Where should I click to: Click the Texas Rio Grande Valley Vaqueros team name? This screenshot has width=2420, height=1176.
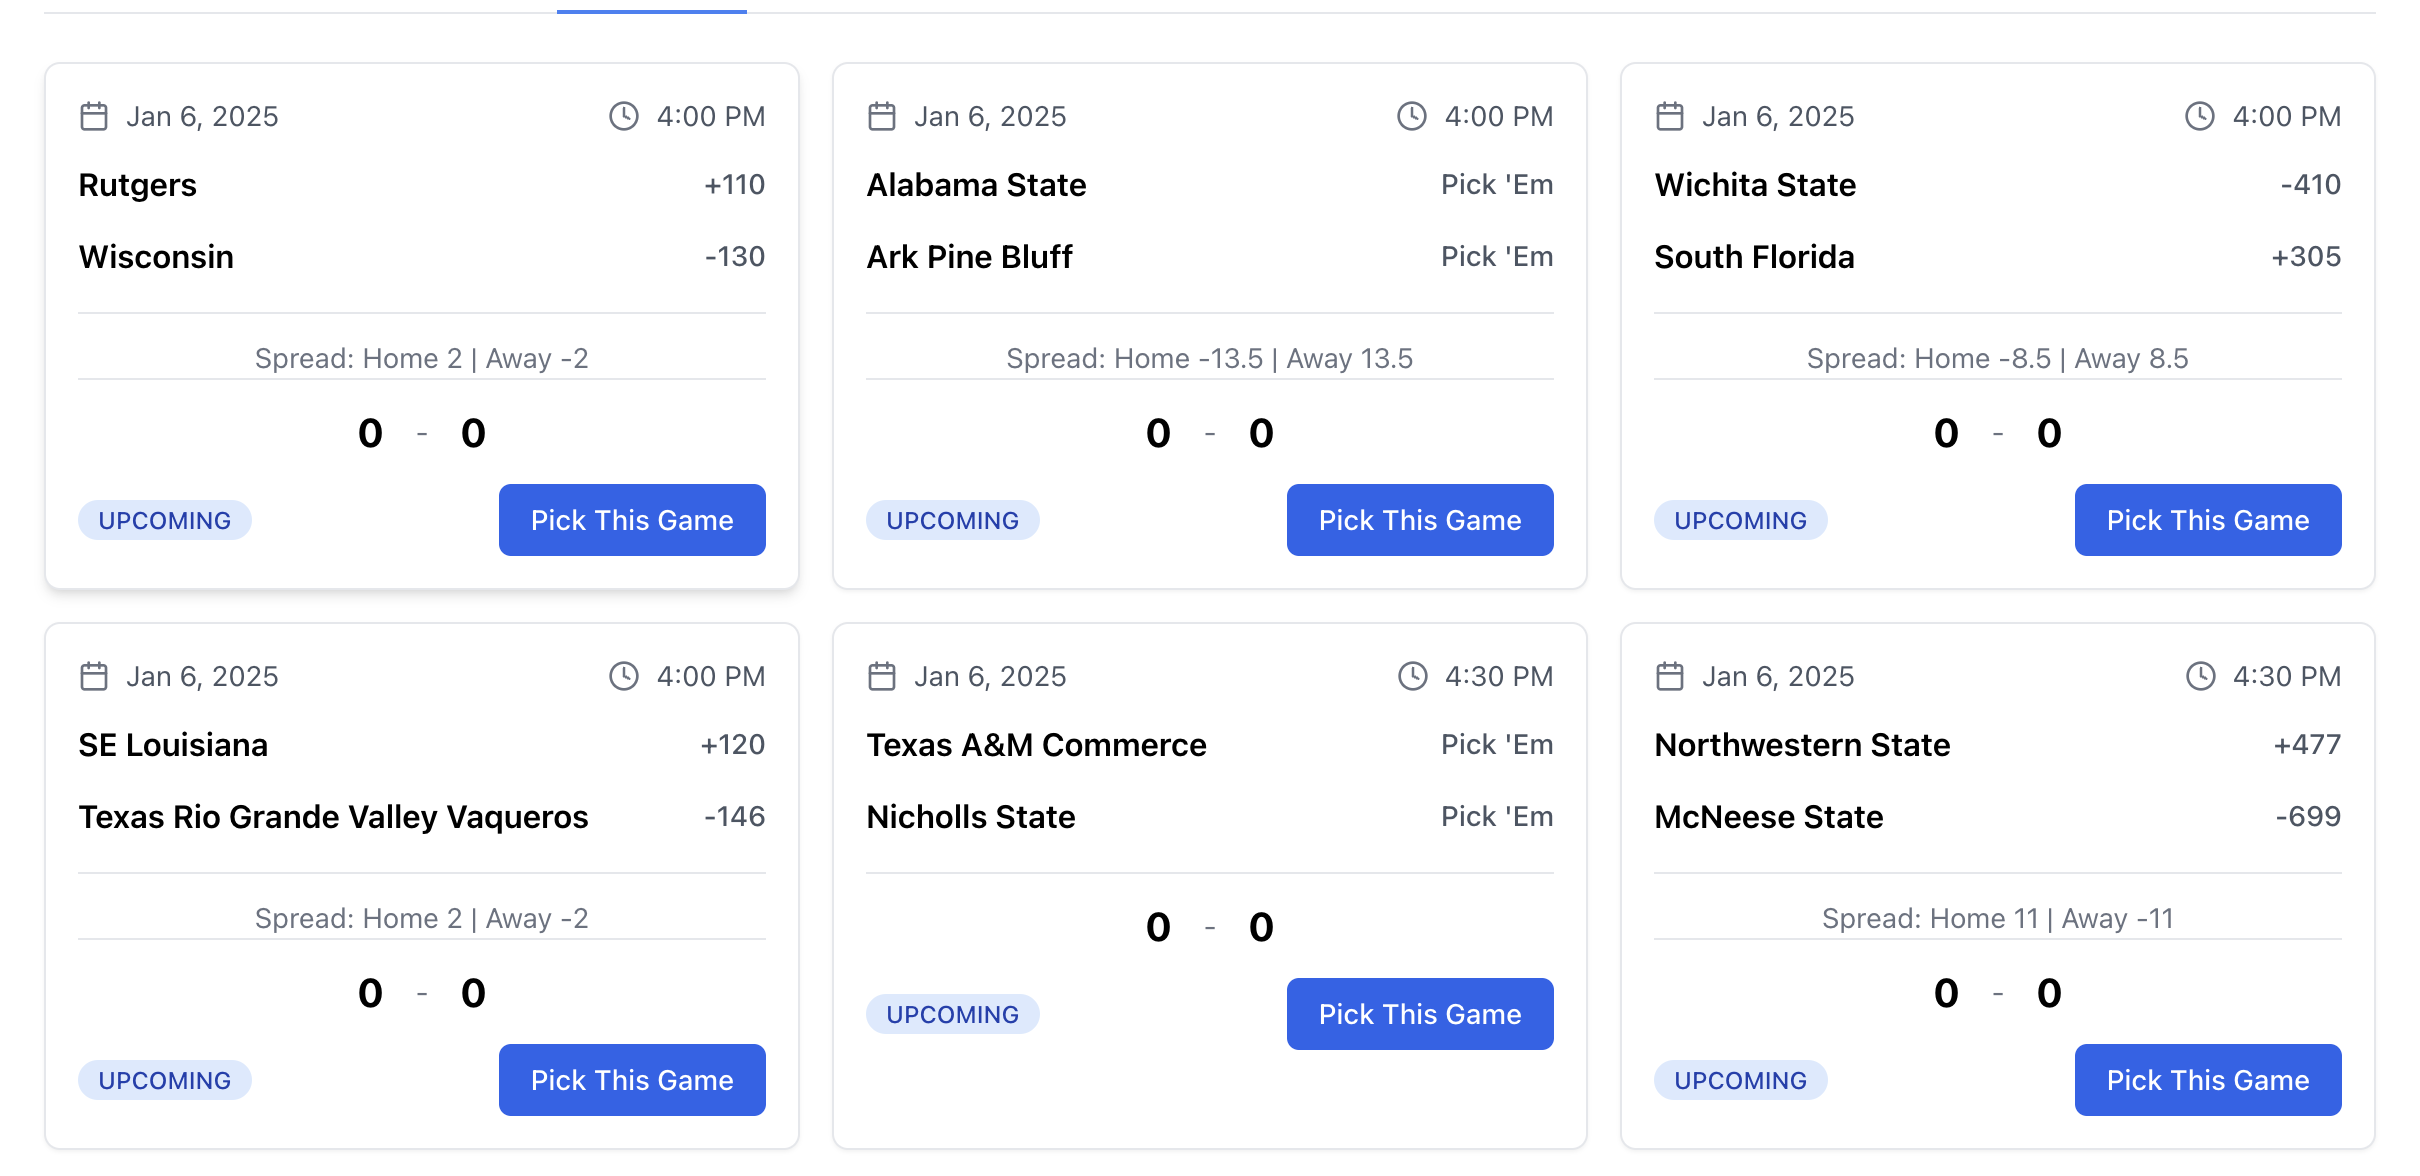tap(333, 817)
